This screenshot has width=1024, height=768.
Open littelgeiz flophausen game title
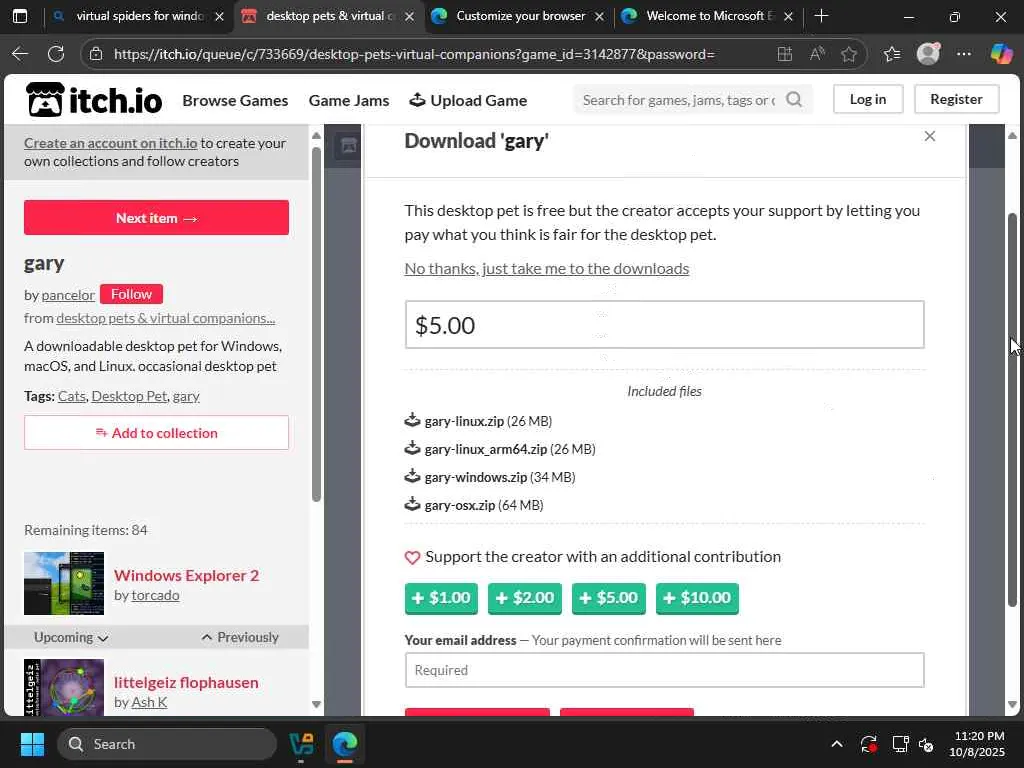pos(186,682)
